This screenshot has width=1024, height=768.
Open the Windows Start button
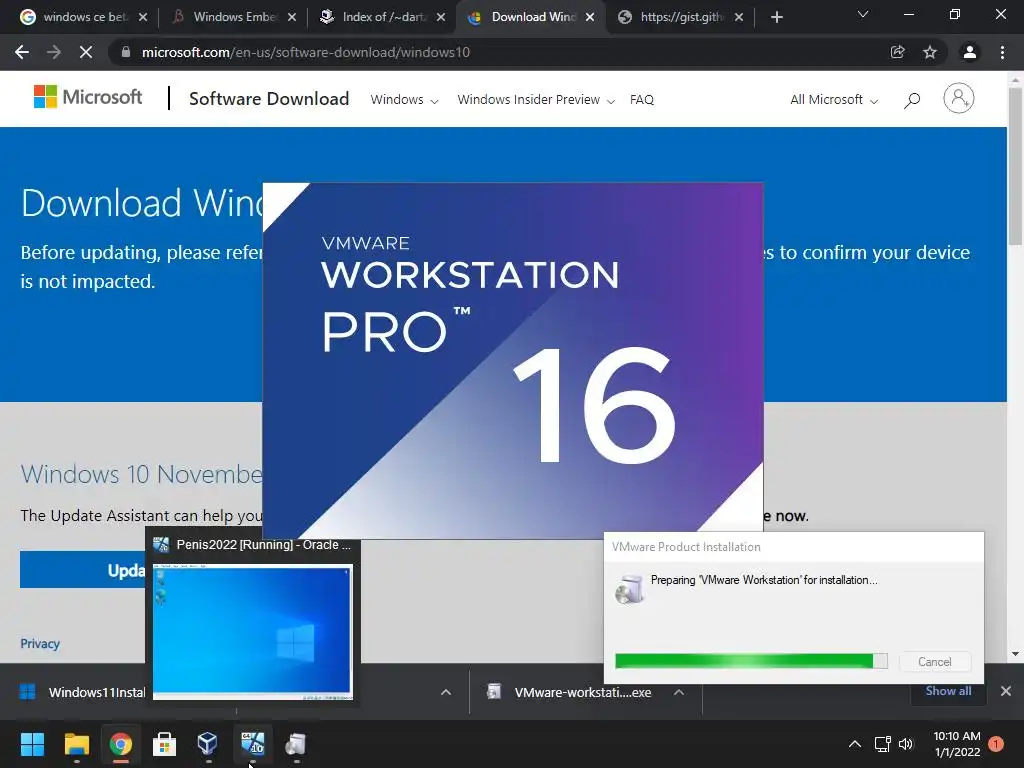[32, 744]
